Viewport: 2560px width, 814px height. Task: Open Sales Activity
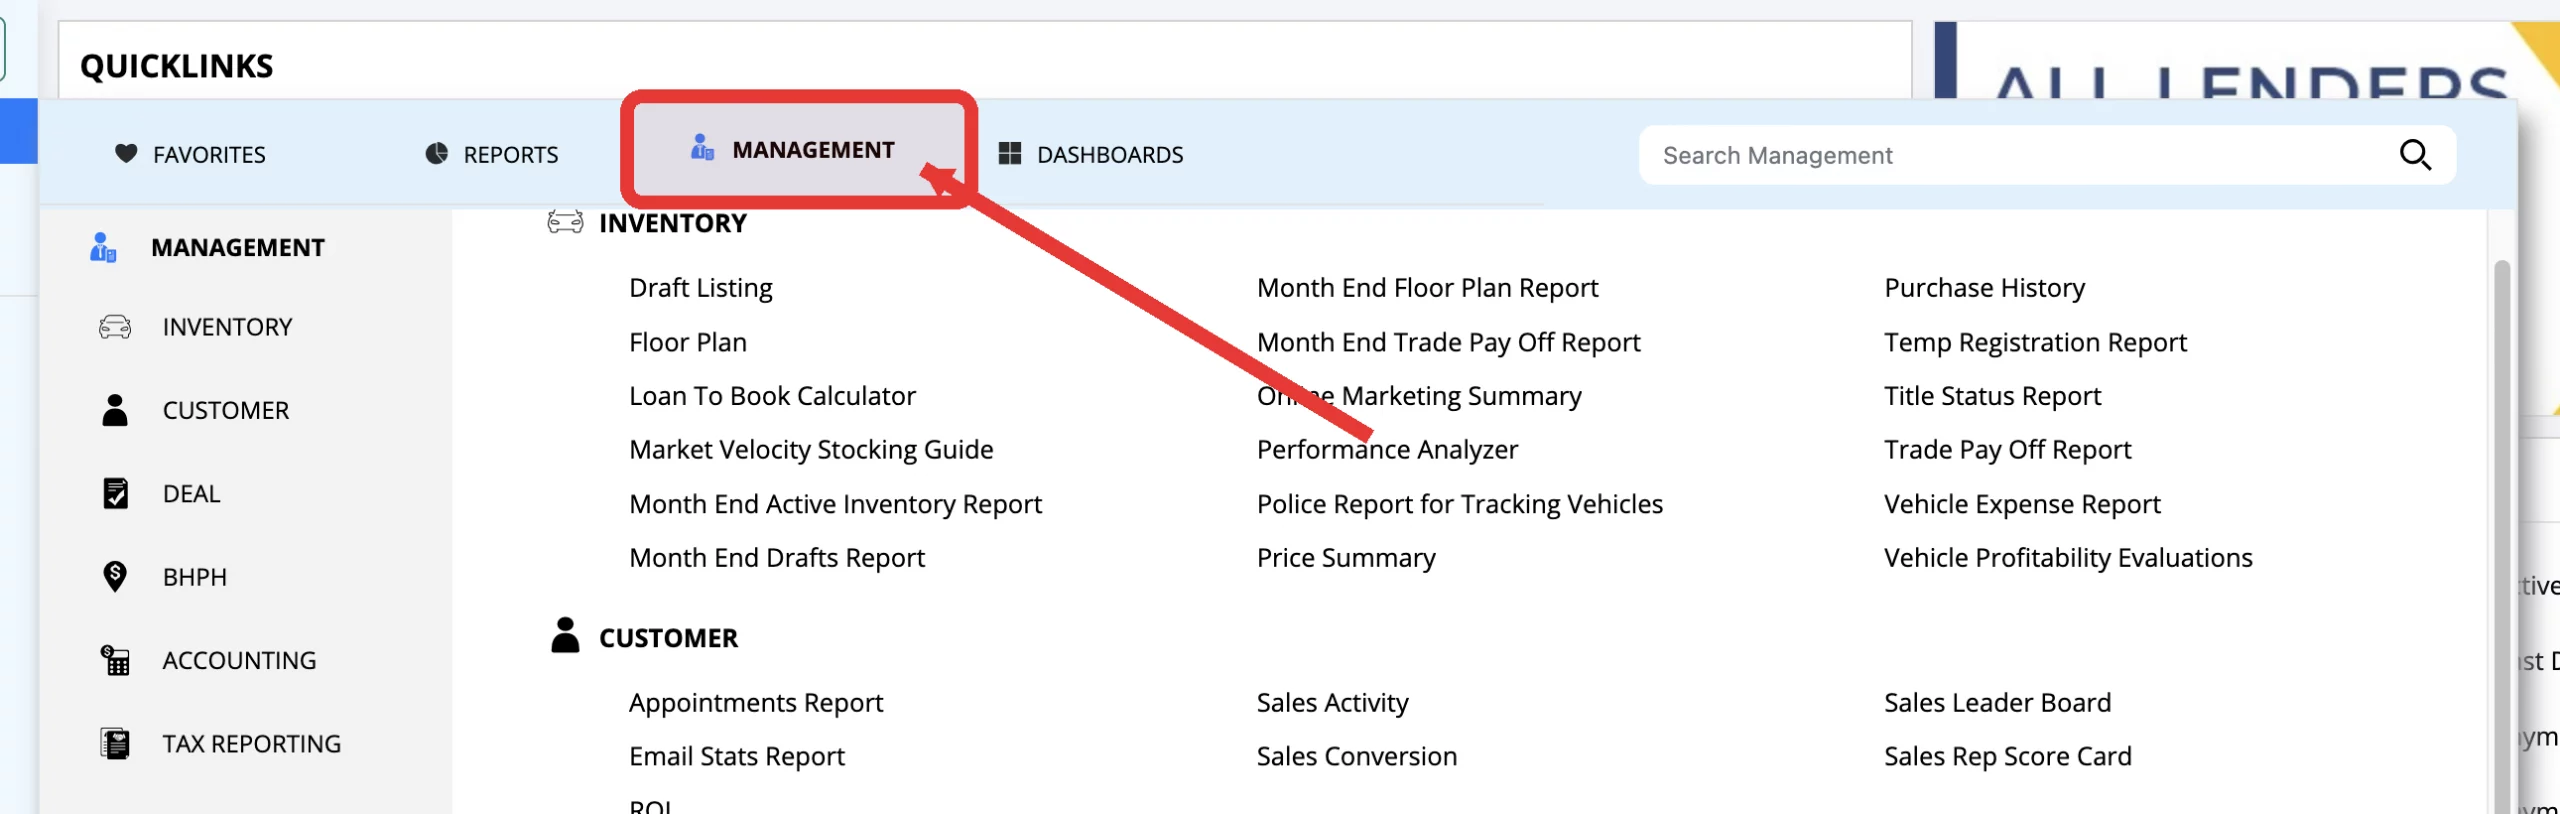(1333, 703)
